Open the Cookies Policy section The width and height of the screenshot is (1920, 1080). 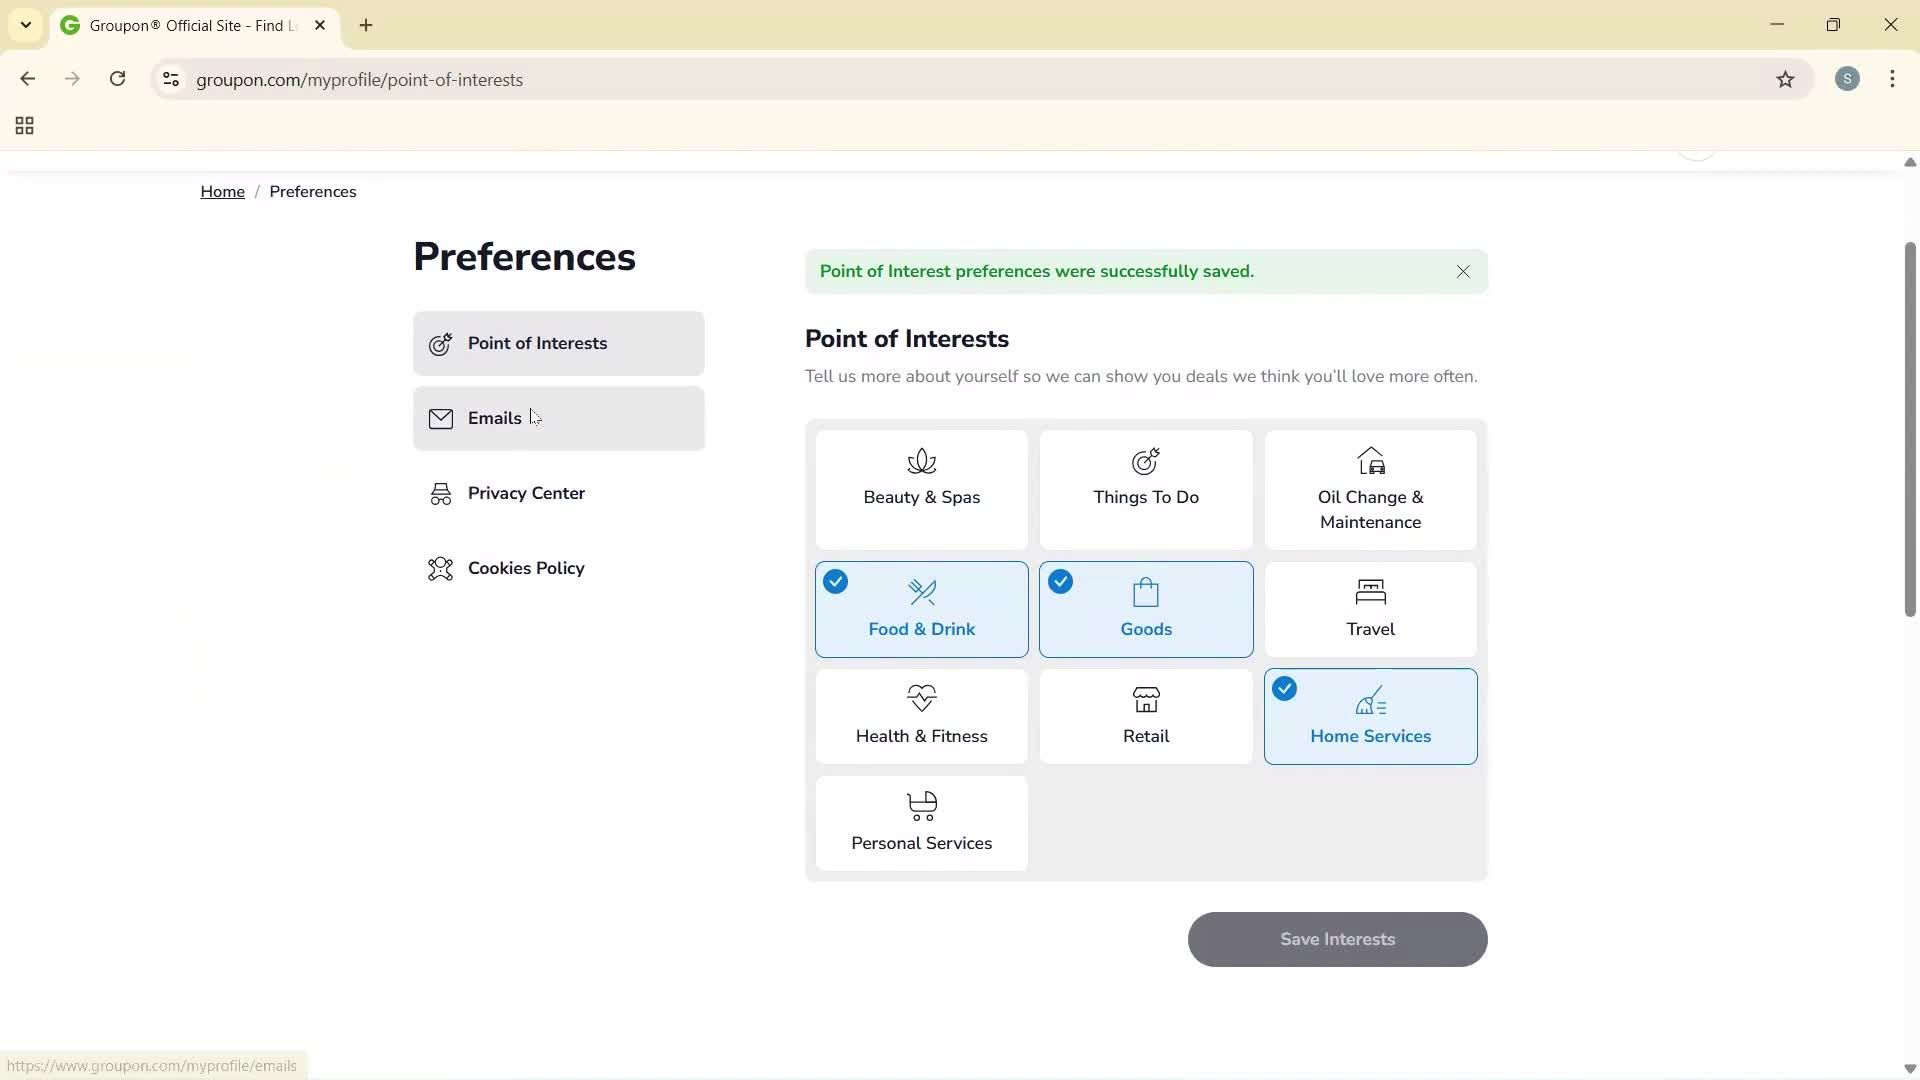pyautogui.click(x=526, y=567)
